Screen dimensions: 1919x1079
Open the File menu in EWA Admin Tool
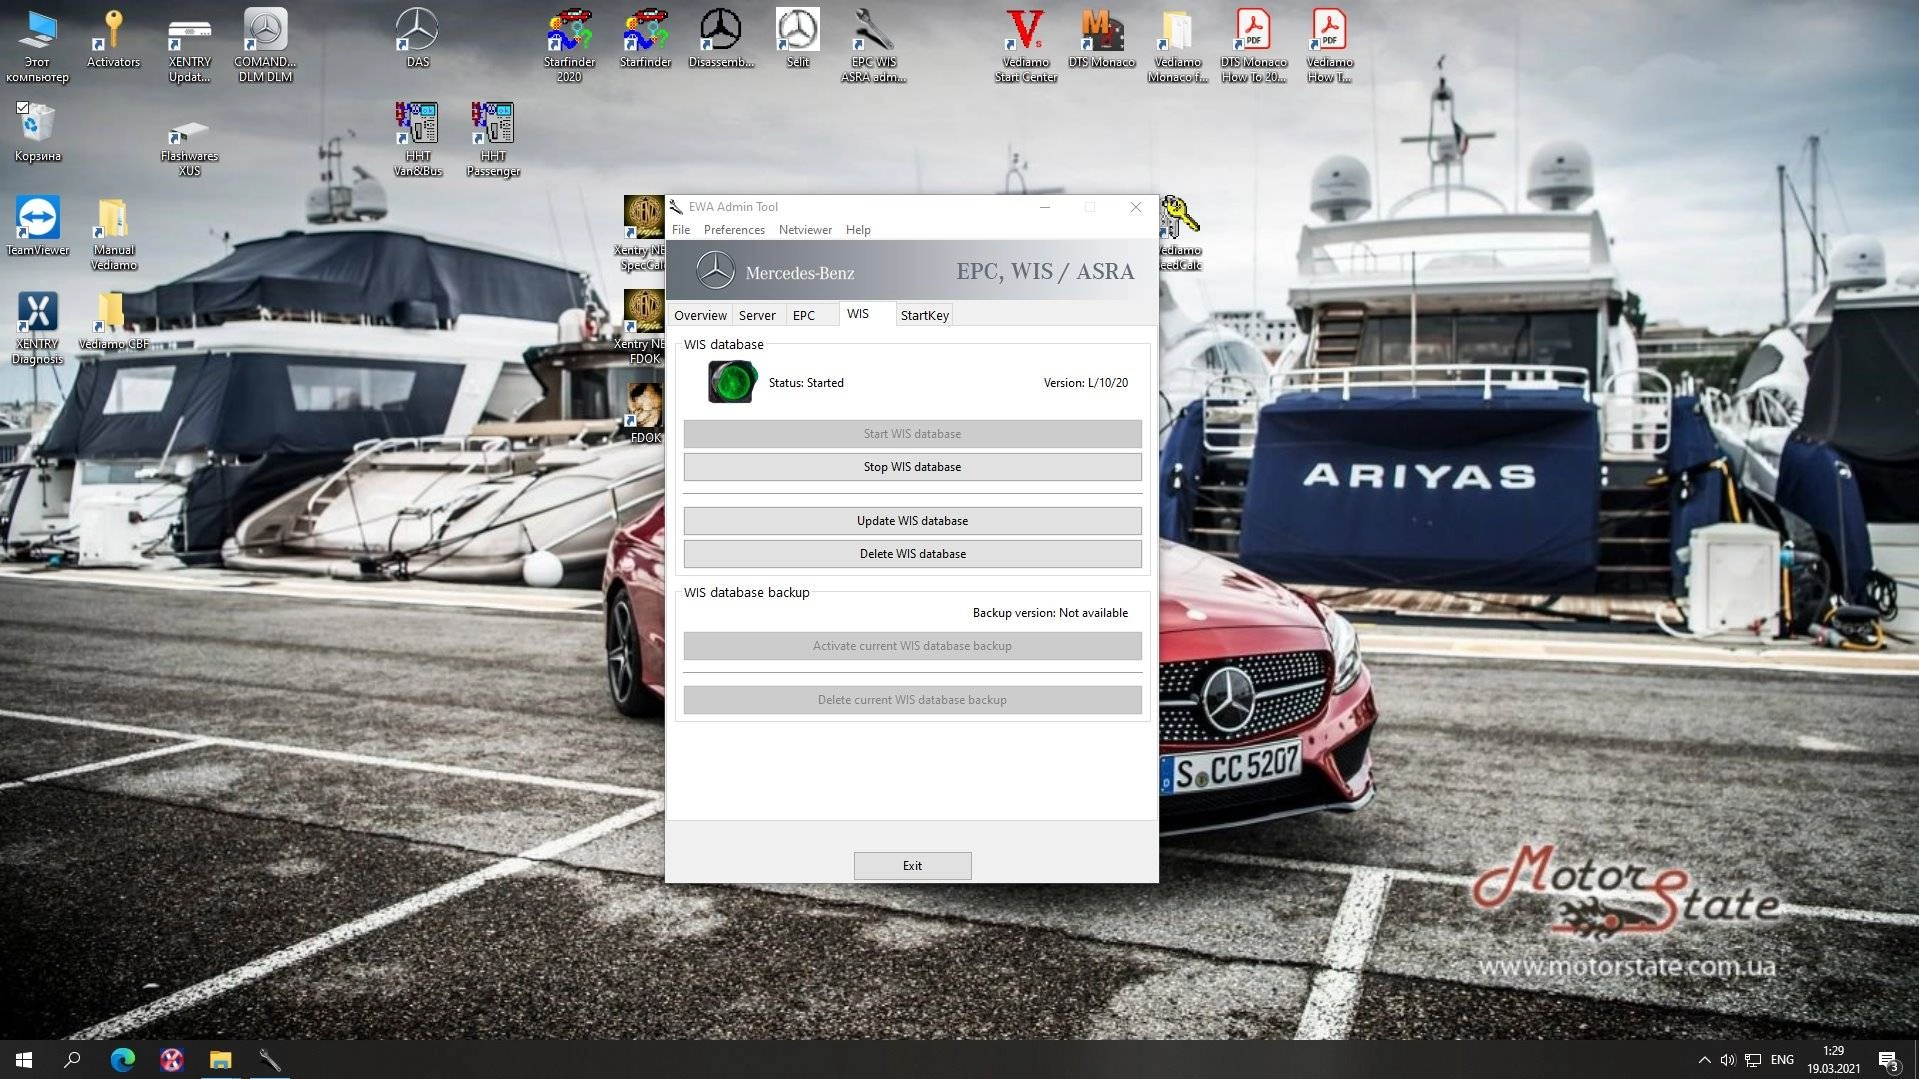[681, 230]
